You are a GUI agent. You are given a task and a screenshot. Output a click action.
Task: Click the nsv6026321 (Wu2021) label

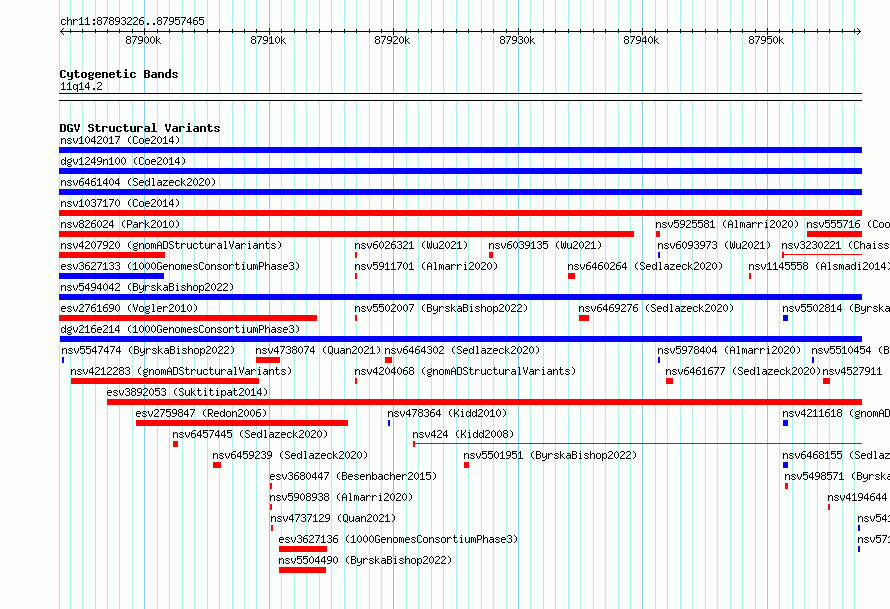(412, 245)
